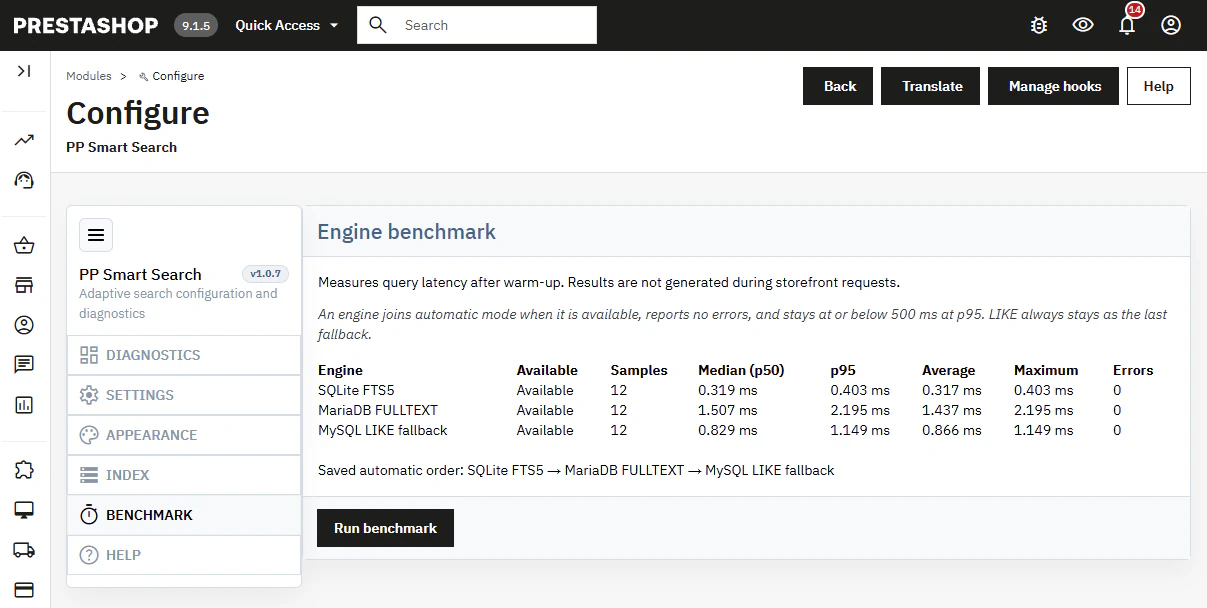Click the Appearance palette icon
1207x608 pixels.
(x=89, y=435)
